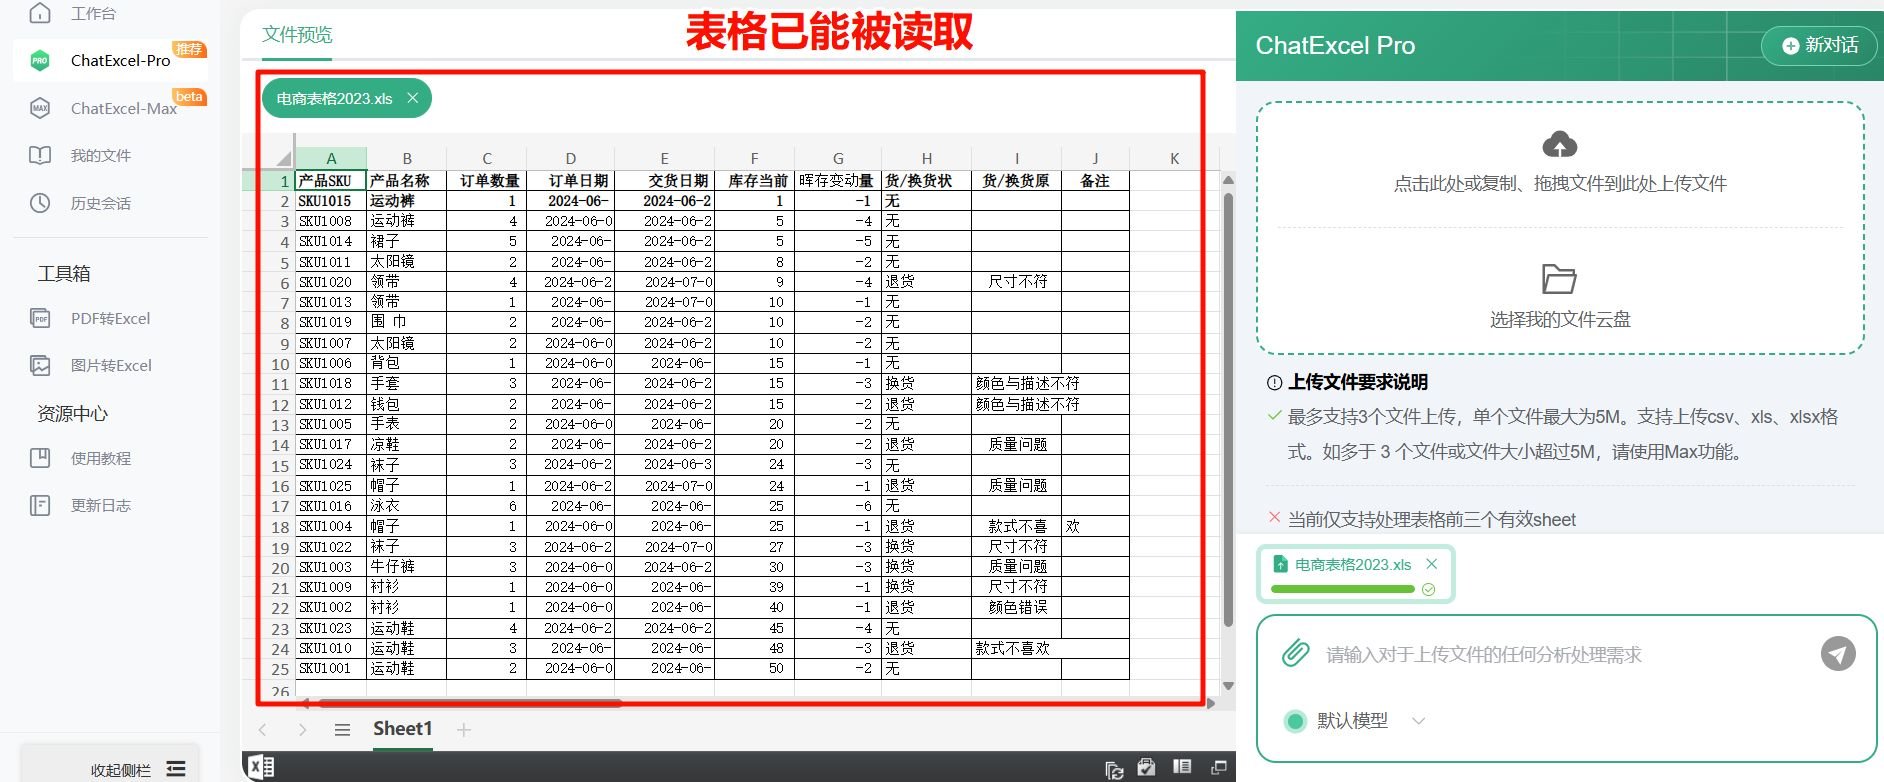
Task: Open the PDF转Excel tool
Action: point(110,319)
